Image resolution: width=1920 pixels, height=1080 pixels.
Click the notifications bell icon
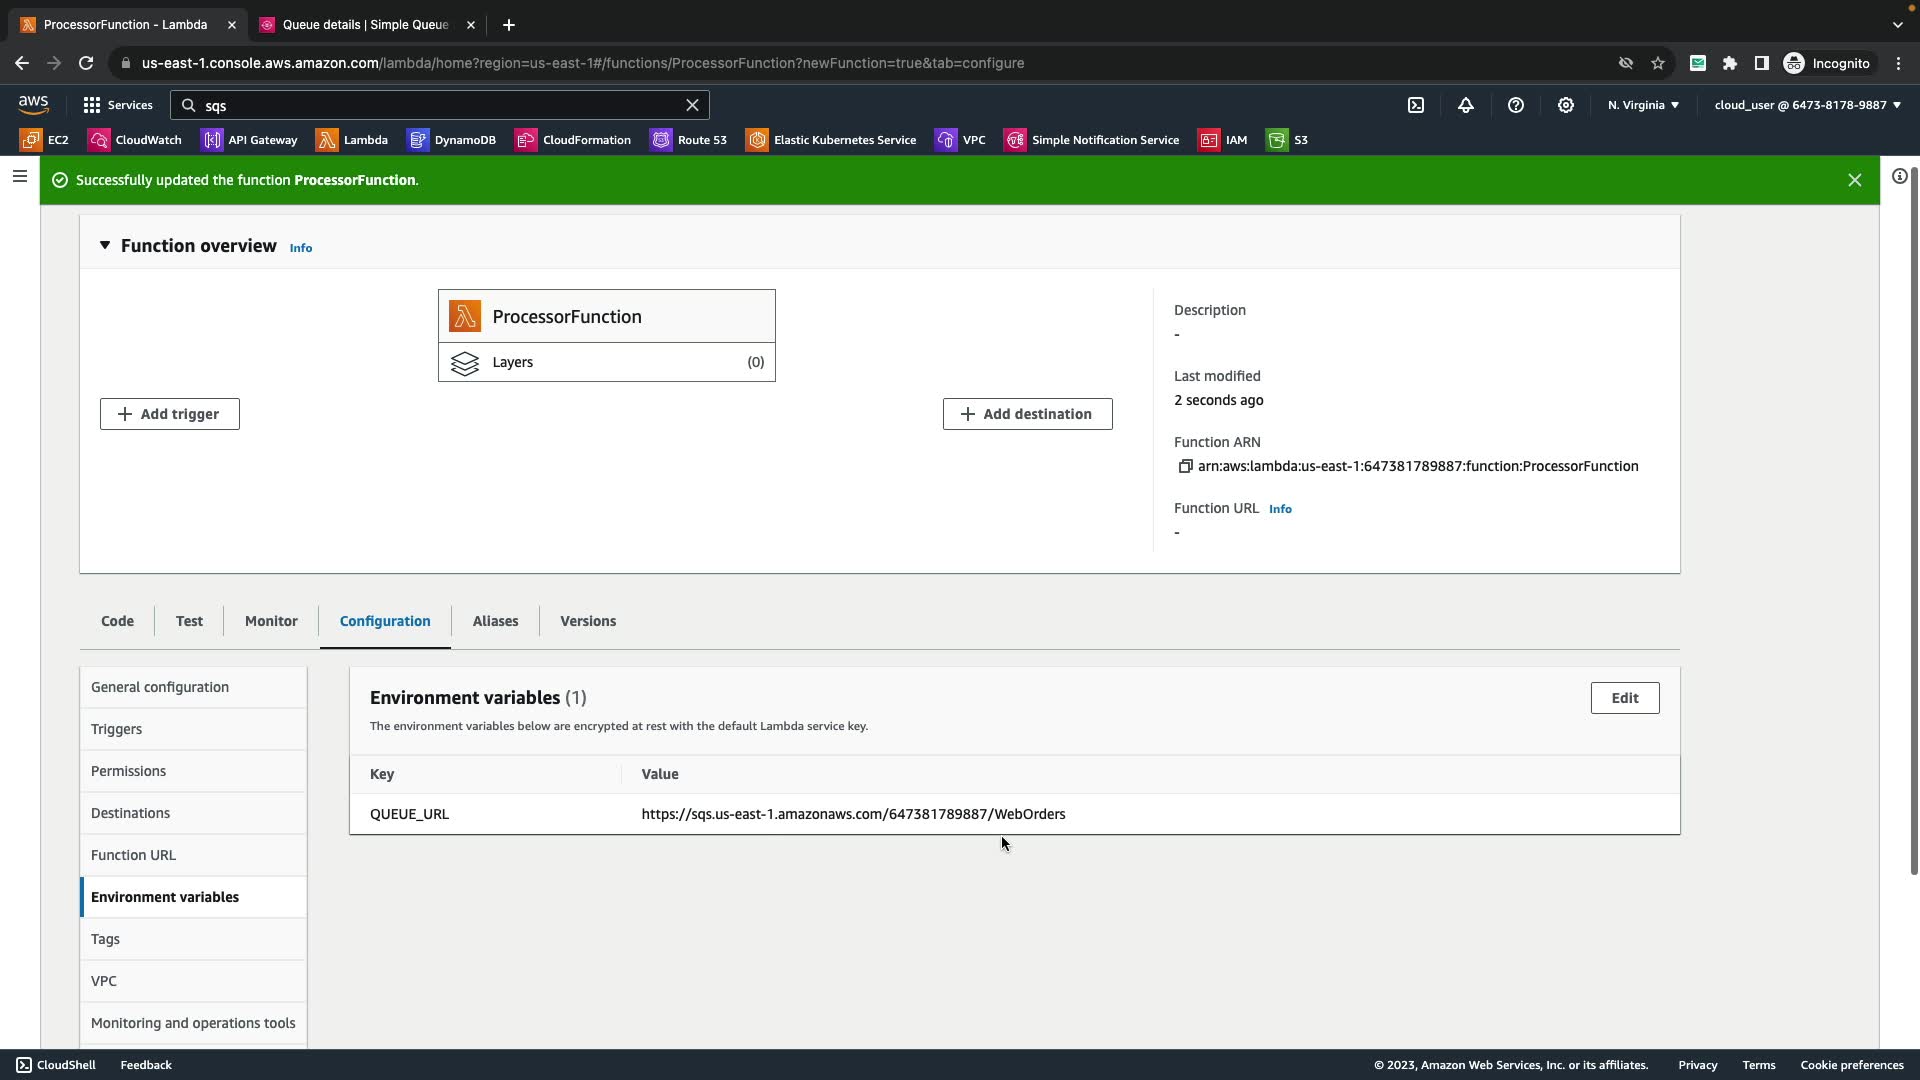tap(1466, 105)
